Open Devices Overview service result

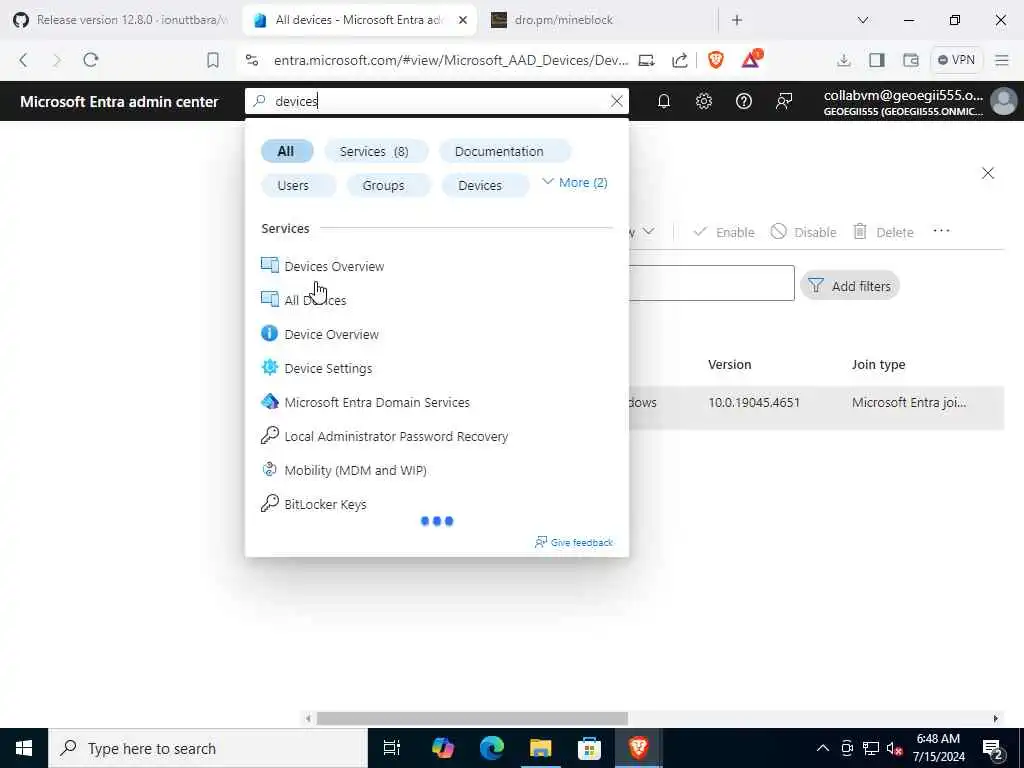tap(323, 266)
